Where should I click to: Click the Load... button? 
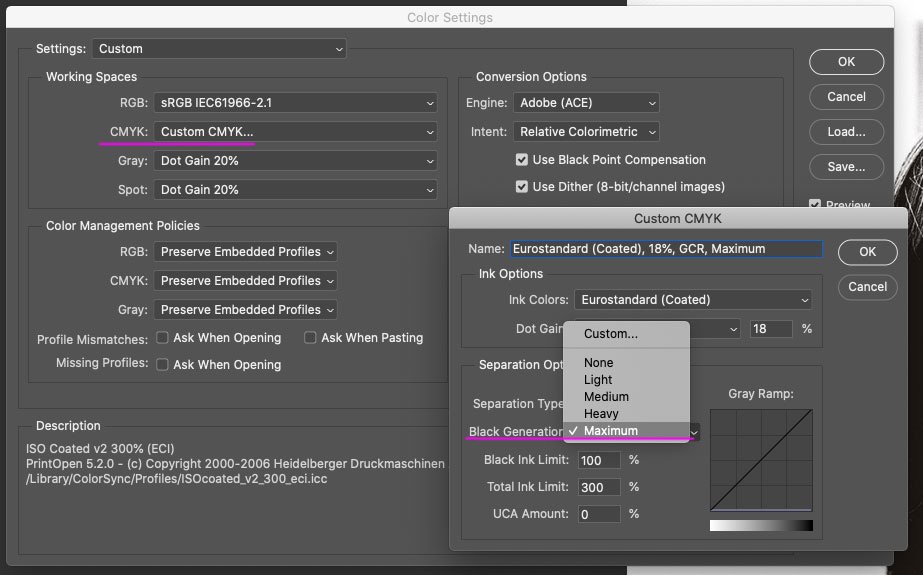[846, 132]
